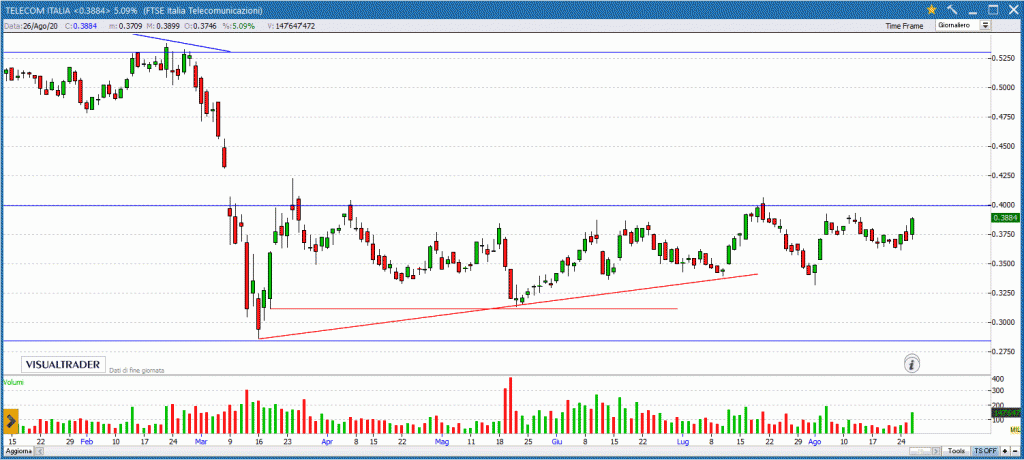Screen dimensions: 1024x460
Task: Click the Mag label on date axis
Action: click(443, 442)
